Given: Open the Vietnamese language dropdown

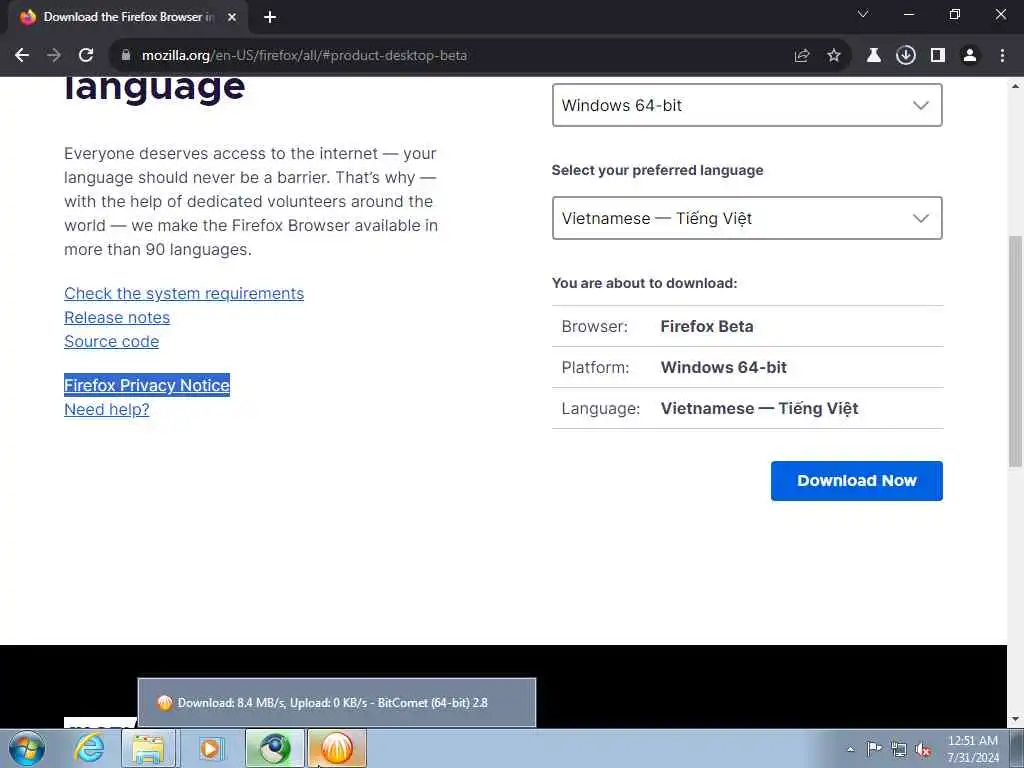Looking at the screenshot, I should click(747, 218).
